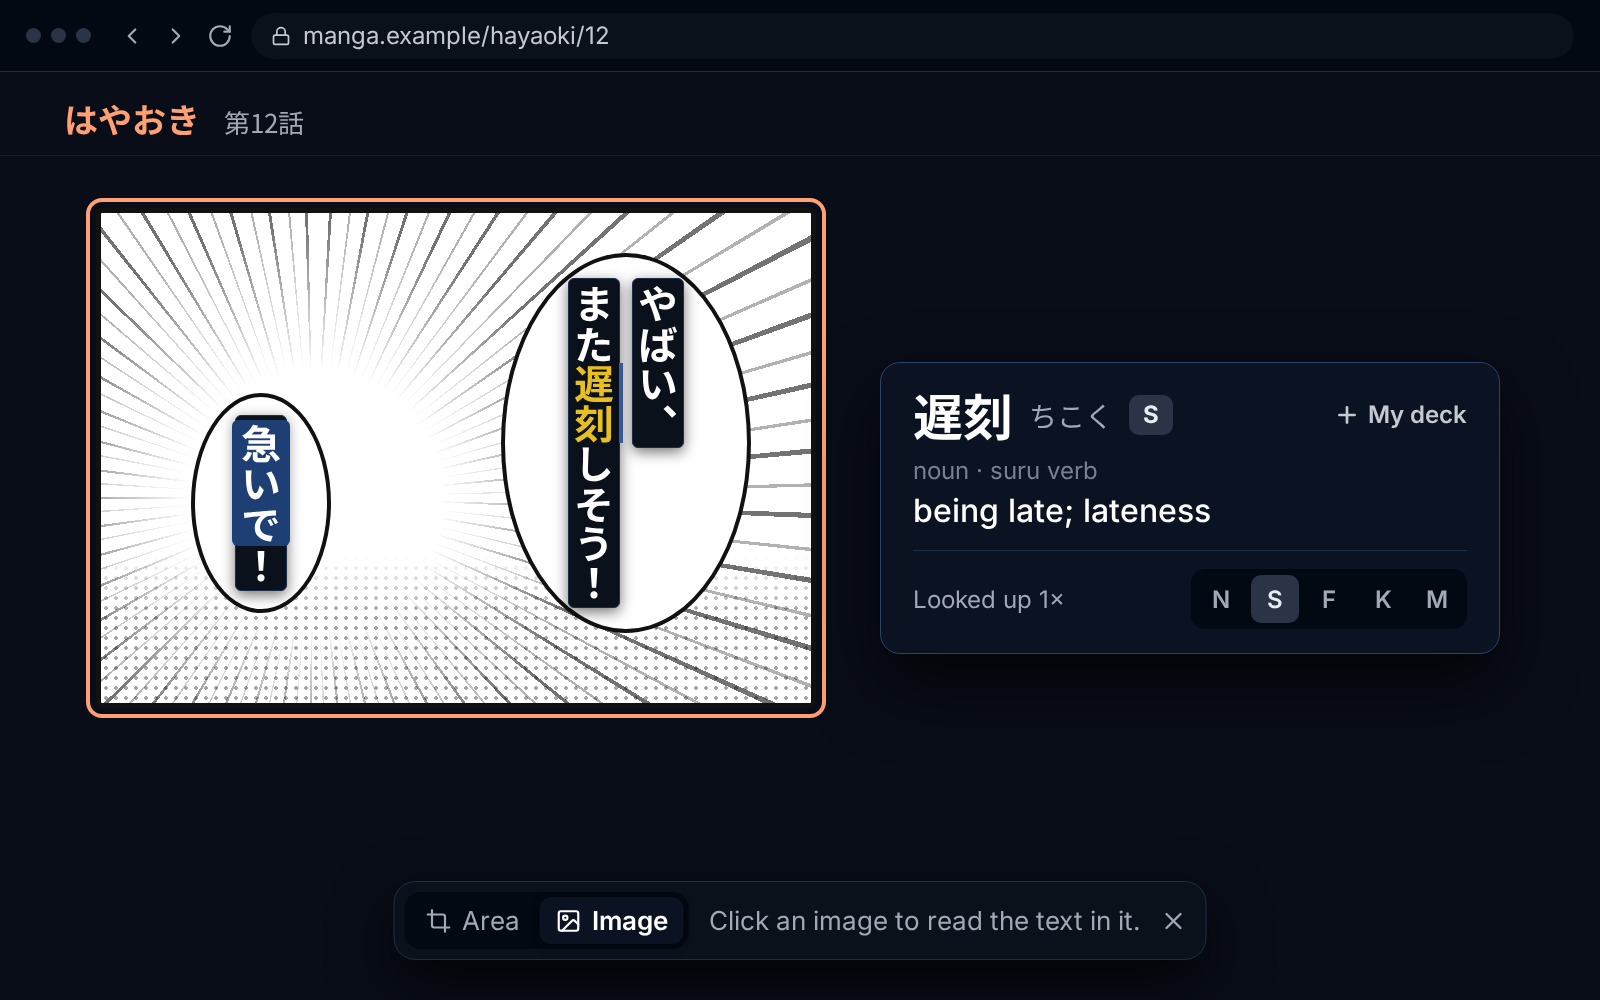Image resolution: width=1600 pixels, height=1000 pixels.
Task: Click the 'Looked up 1×' counter
Action: (988, 599)
